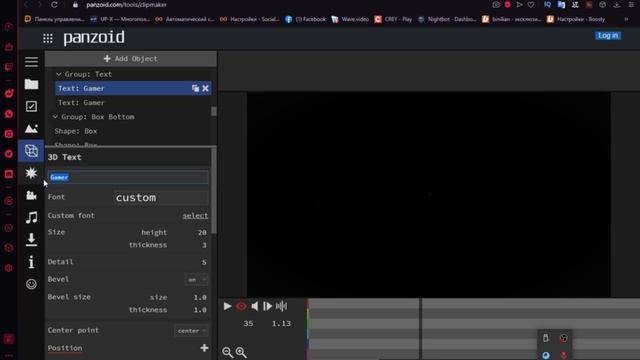
Task: Click the Bevel thickness value 1.0
Action: tap(200, 310)
